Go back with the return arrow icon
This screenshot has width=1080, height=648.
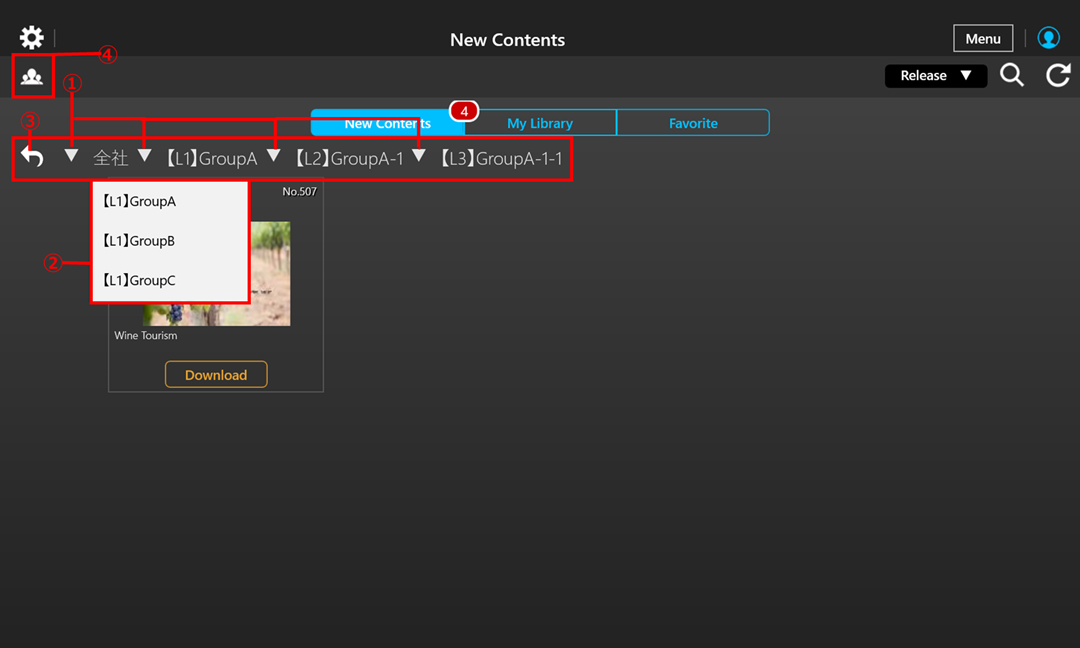point(32,157)
